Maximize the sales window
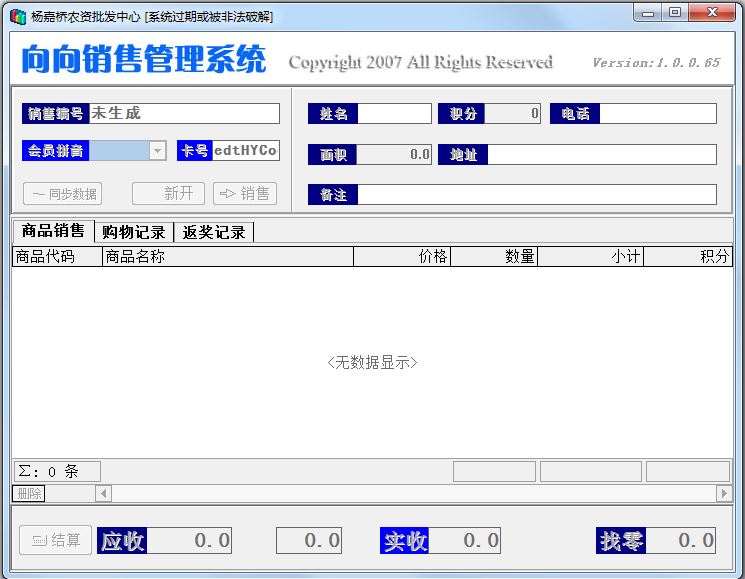745x579 pixels. (x=675, y=12)
